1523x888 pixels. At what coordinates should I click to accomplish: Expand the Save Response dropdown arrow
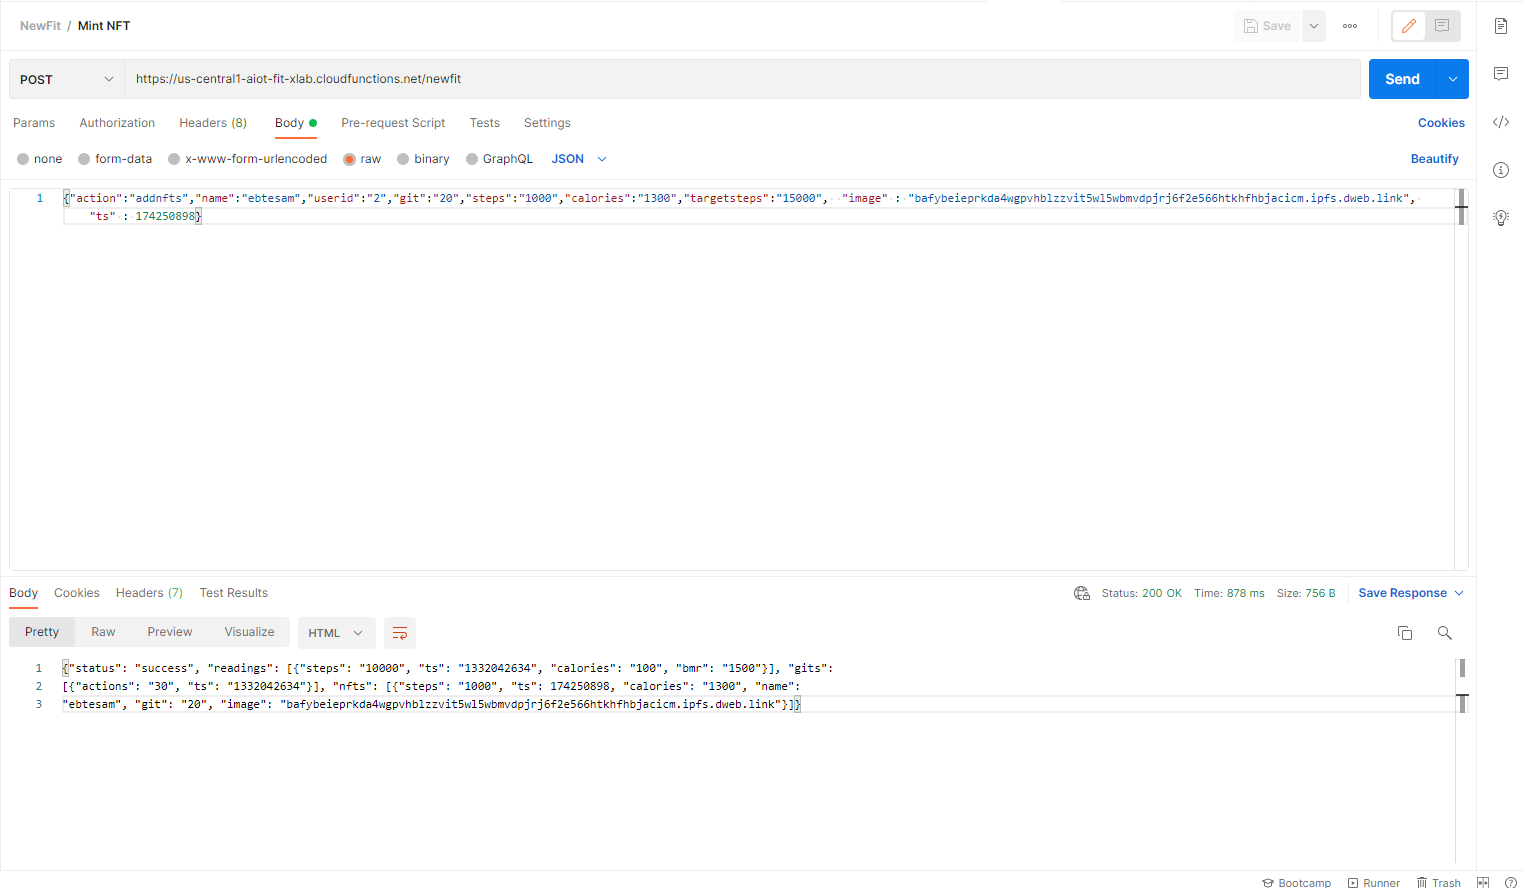(1459, 593)
